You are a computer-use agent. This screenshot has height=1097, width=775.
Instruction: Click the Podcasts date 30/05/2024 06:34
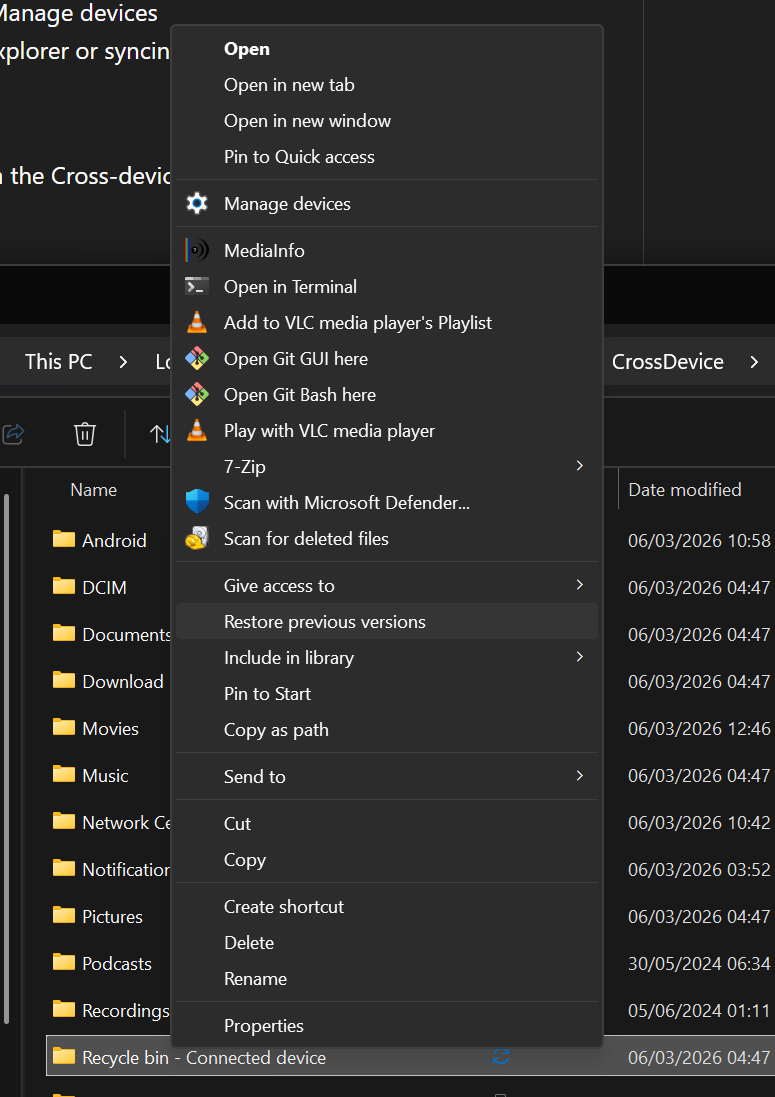pos(699,963)
